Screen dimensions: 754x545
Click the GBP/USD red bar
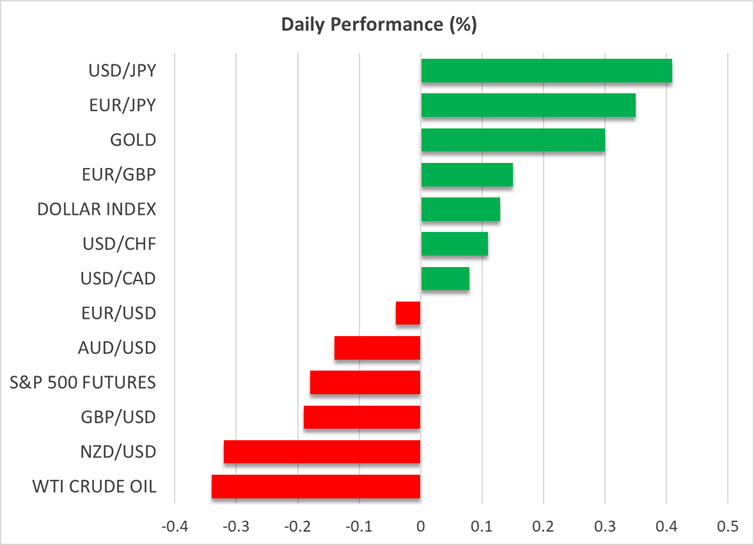362,417
